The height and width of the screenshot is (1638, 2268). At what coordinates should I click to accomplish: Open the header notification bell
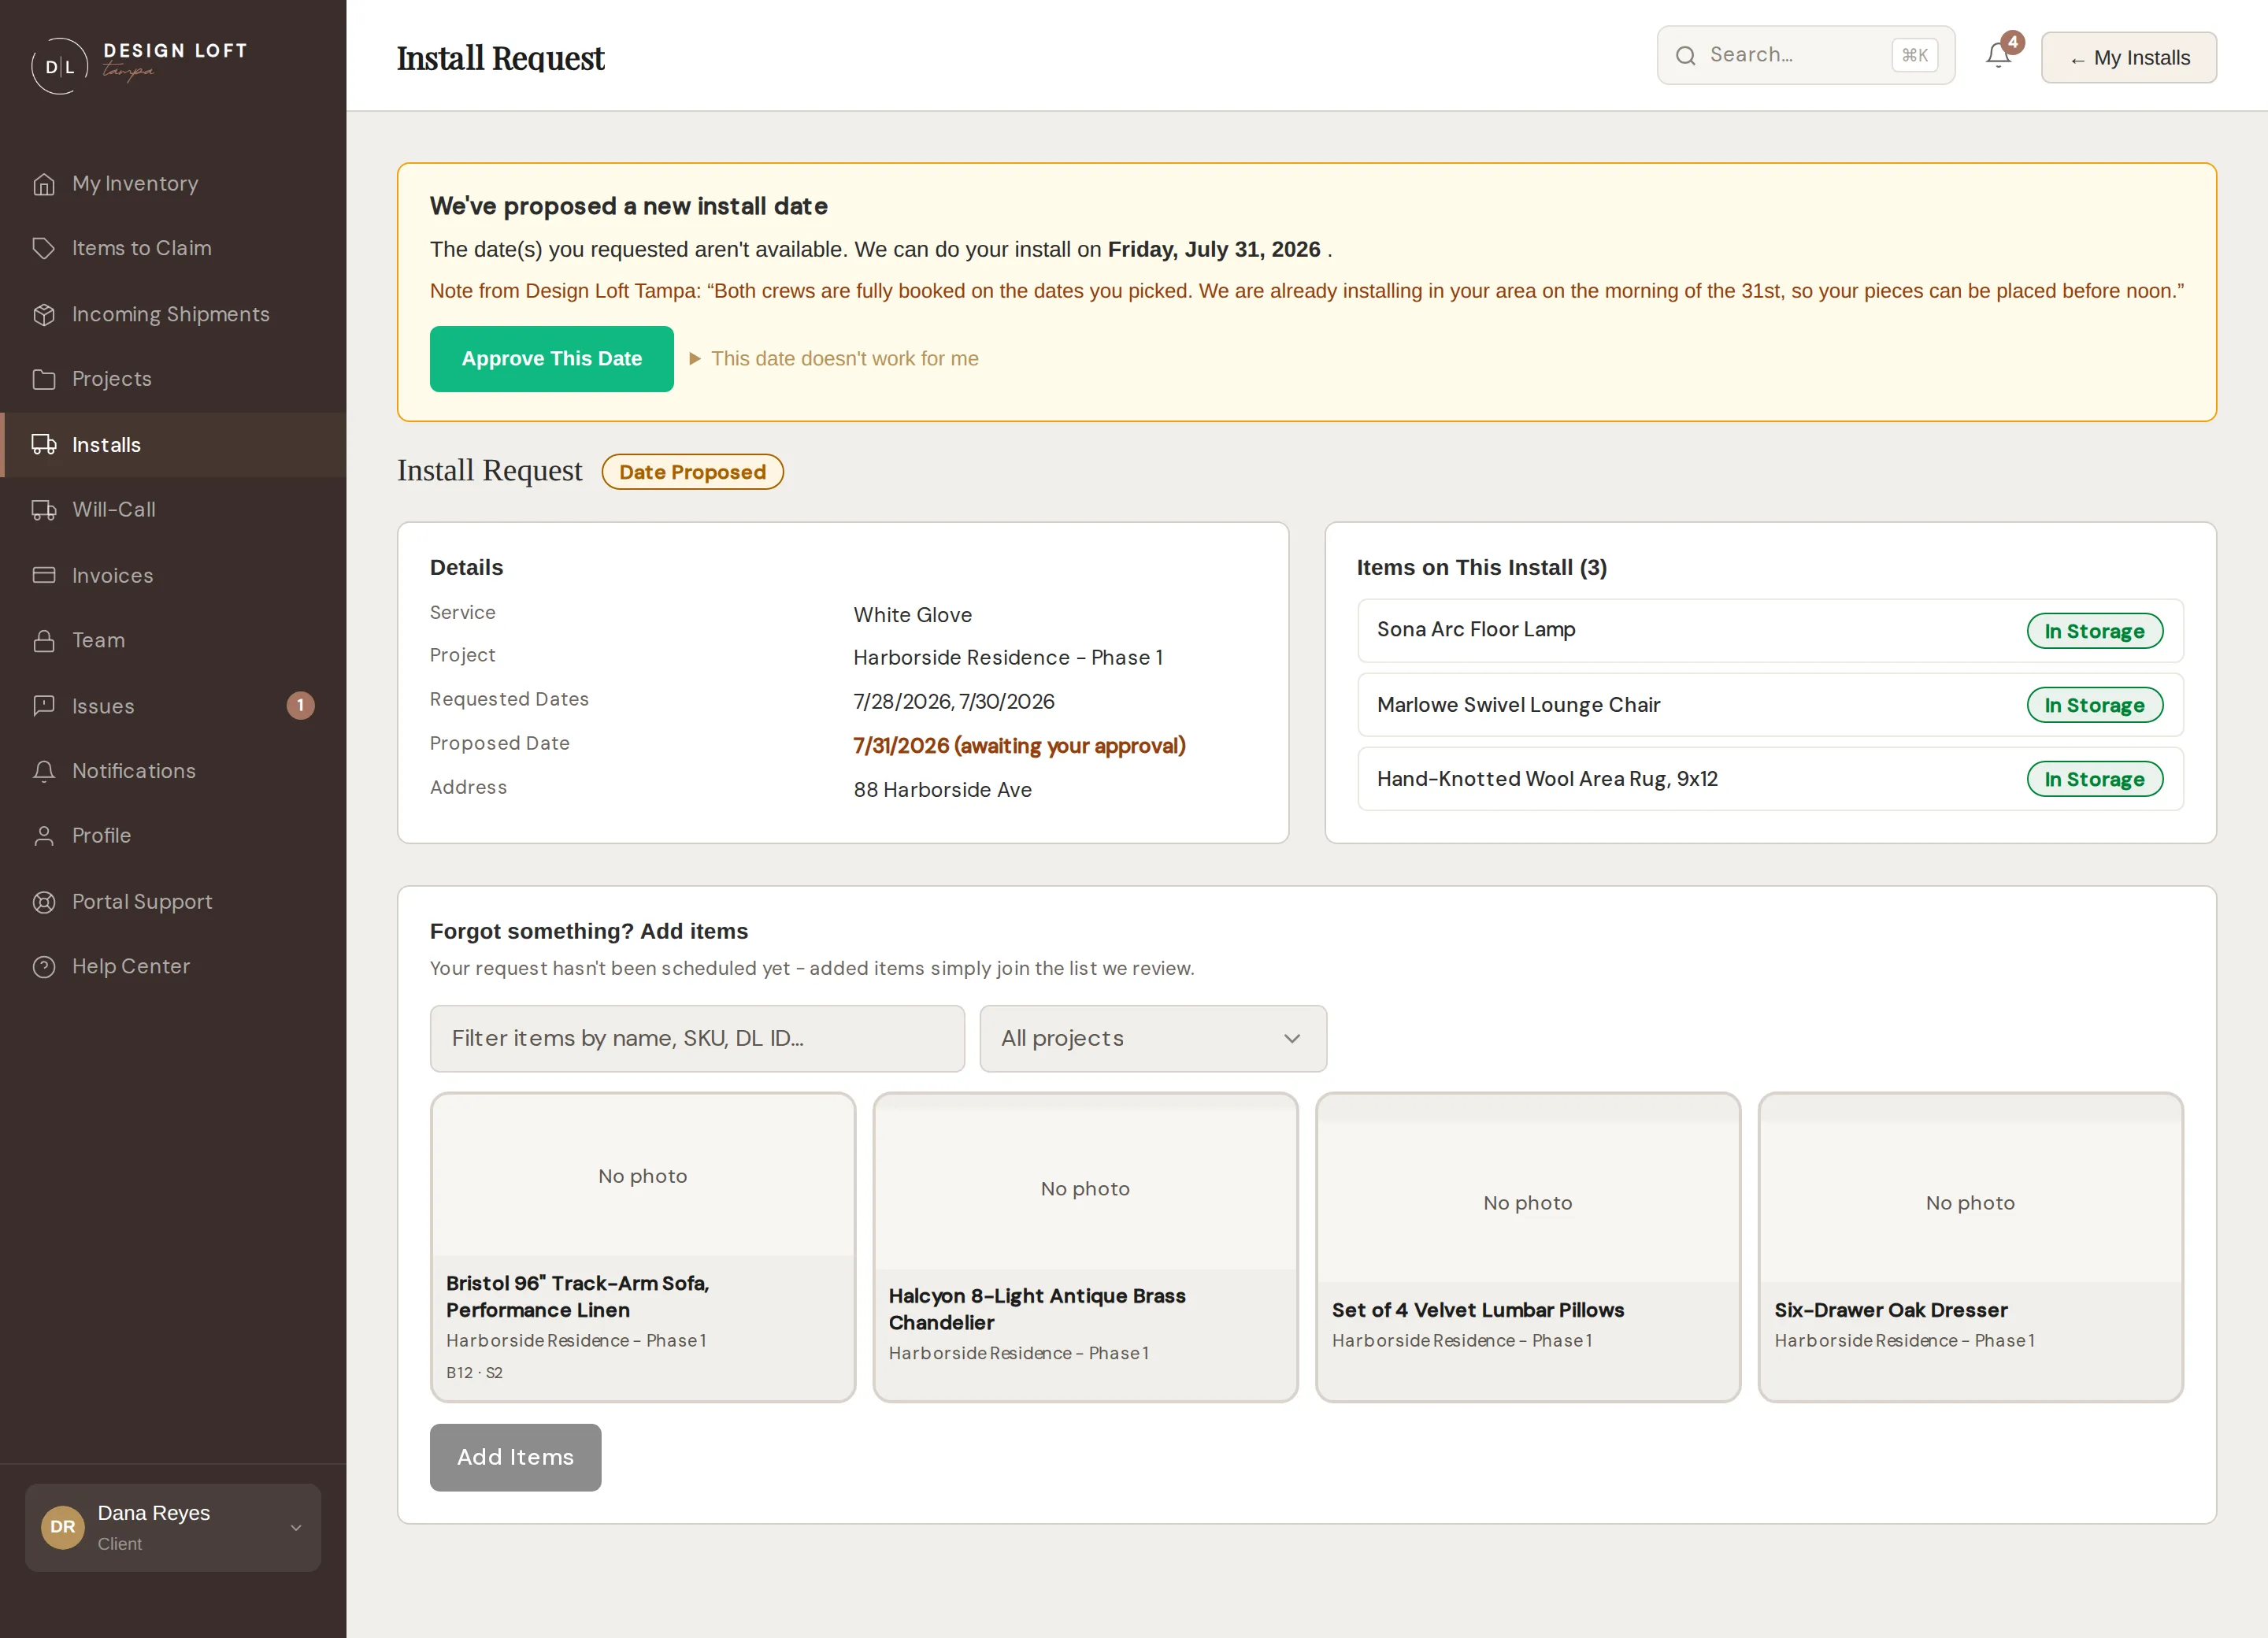(1999, 55)
